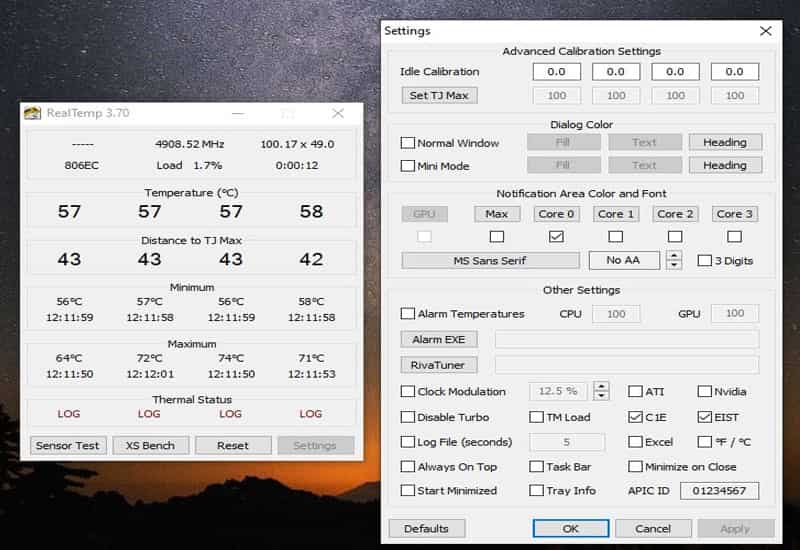Click the first LOG thermal status entry
This screenshot has width=800, height=550.
point(69,414)
